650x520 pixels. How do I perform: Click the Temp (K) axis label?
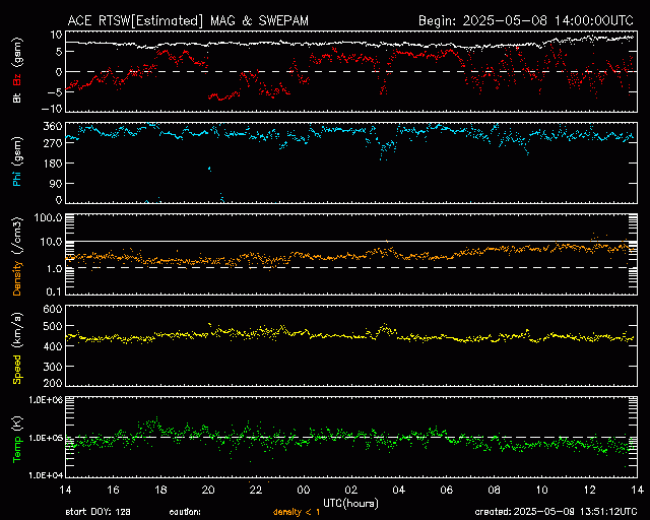(x=17, y=439)
